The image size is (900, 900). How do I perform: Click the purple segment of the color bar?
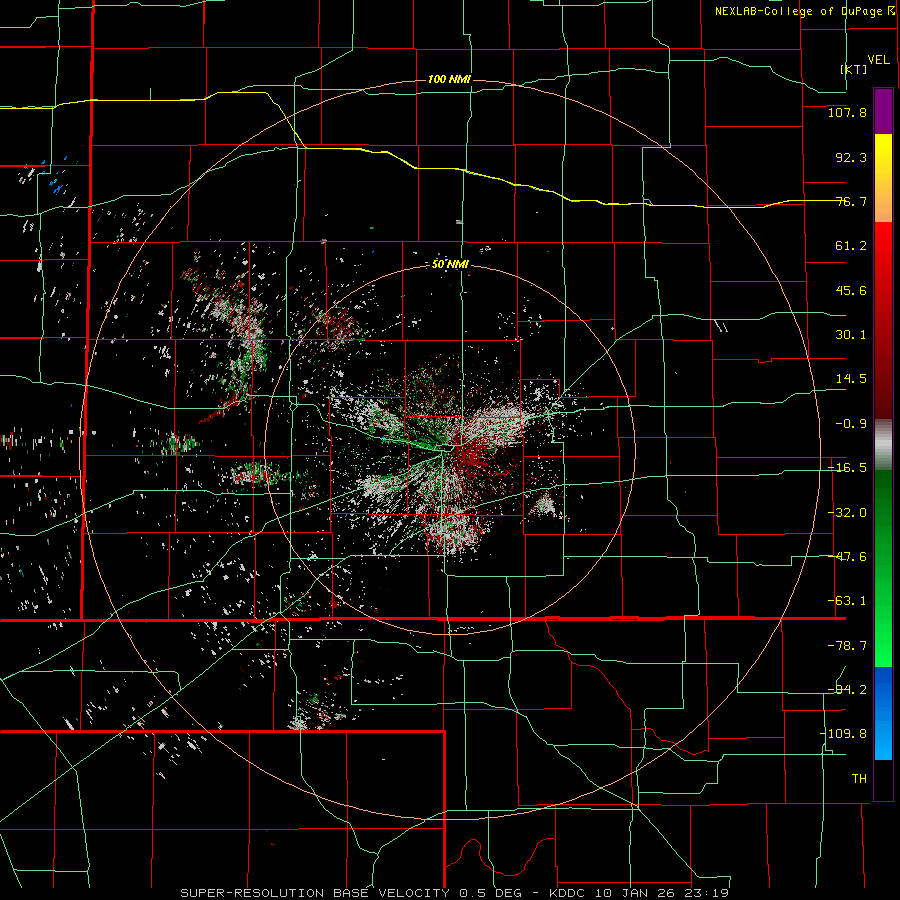[883, 111]
